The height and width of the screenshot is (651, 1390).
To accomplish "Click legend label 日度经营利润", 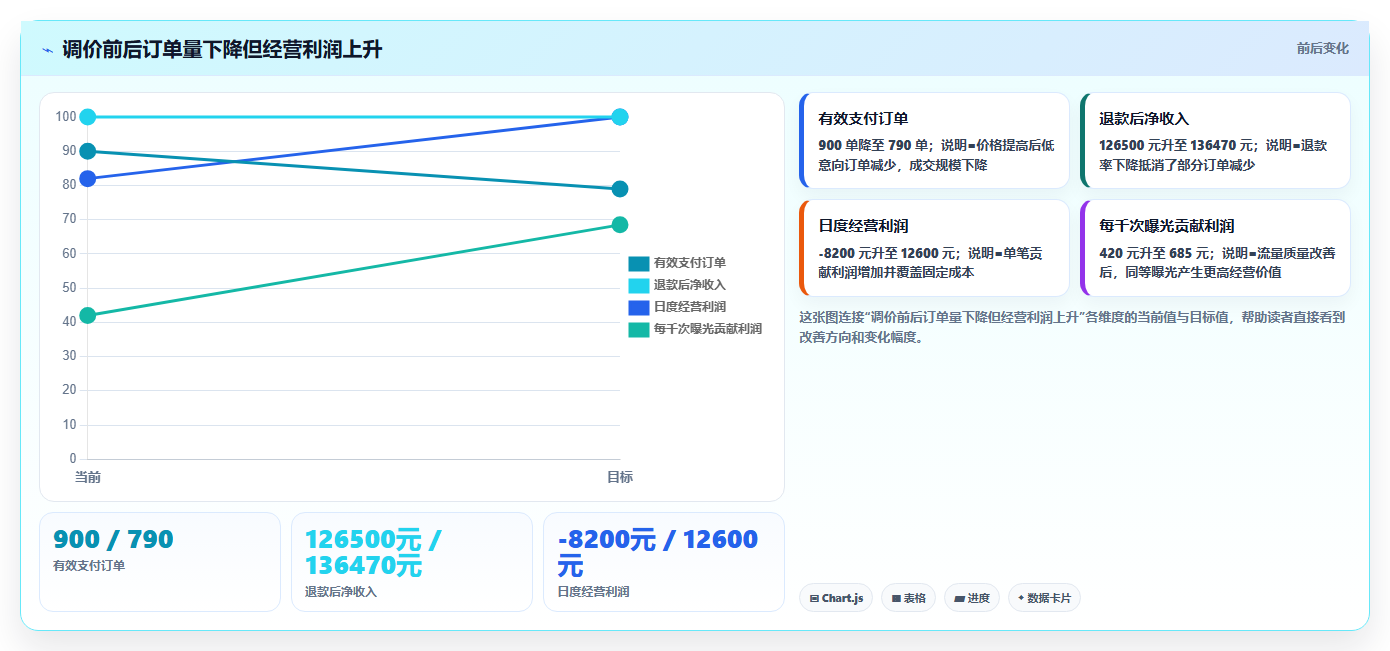I will (x=690, y=307).
